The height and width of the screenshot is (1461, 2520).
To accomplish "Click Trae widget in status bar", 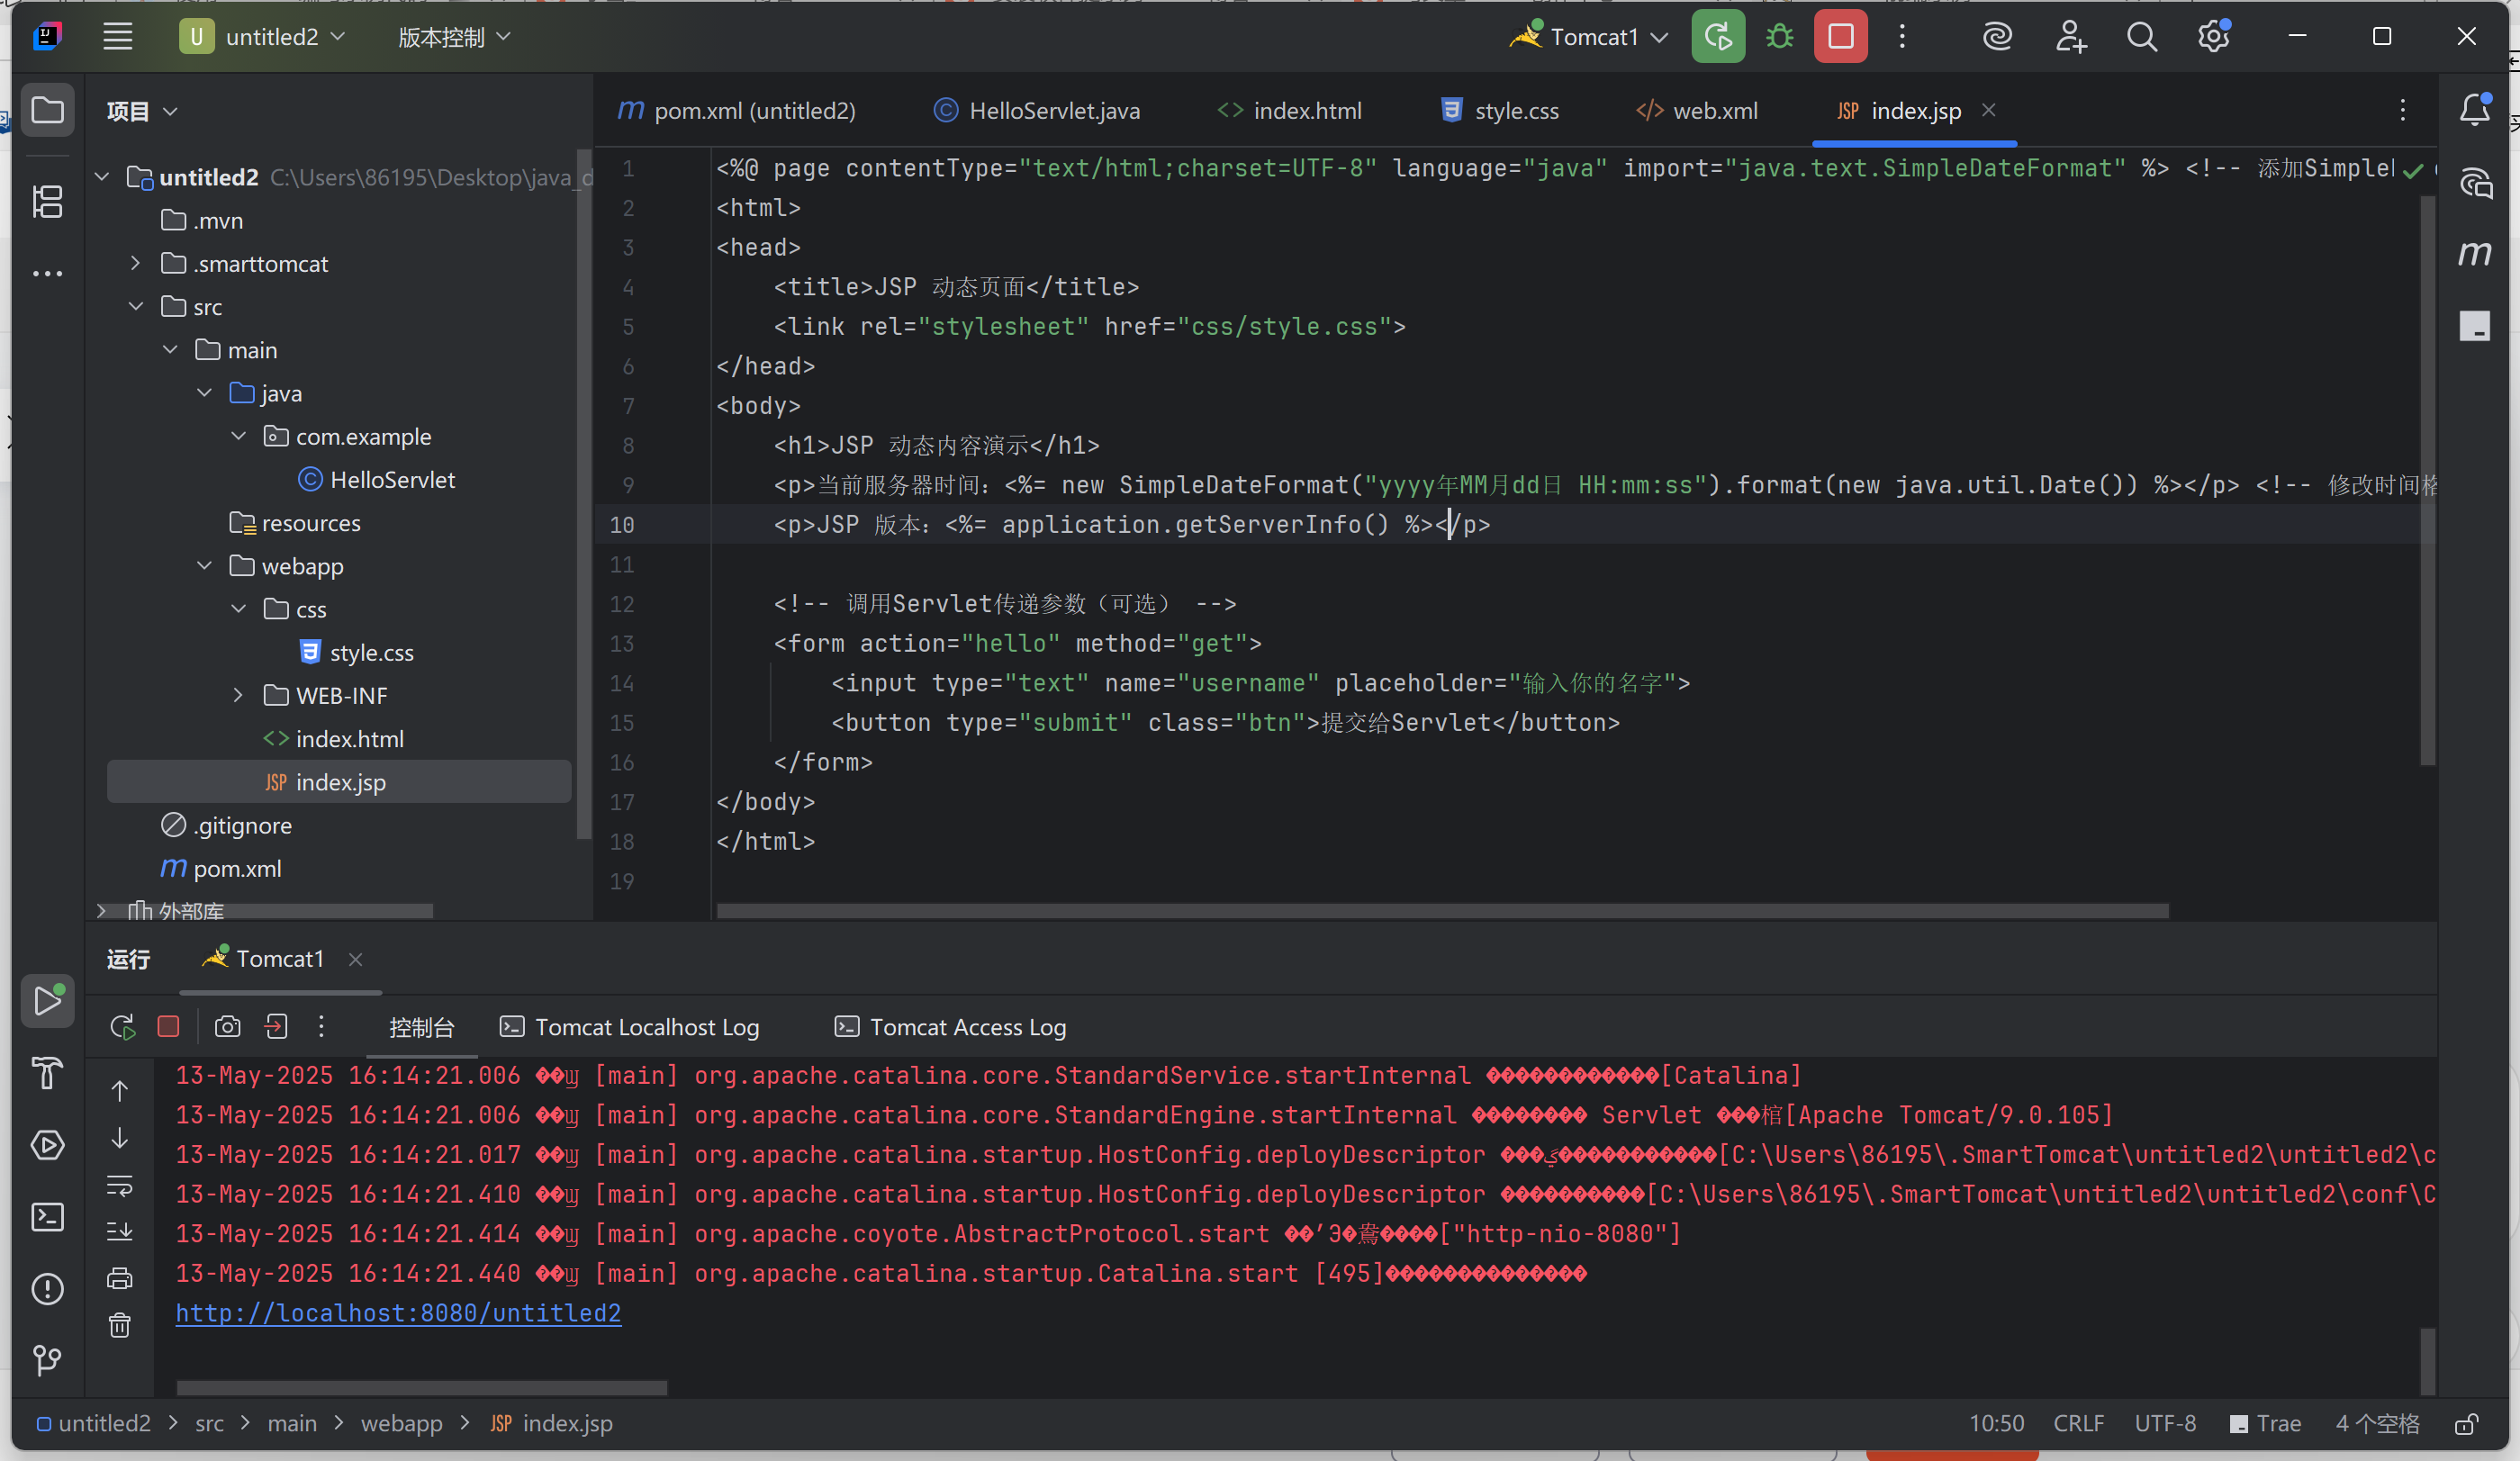I will (2266, 1424).
